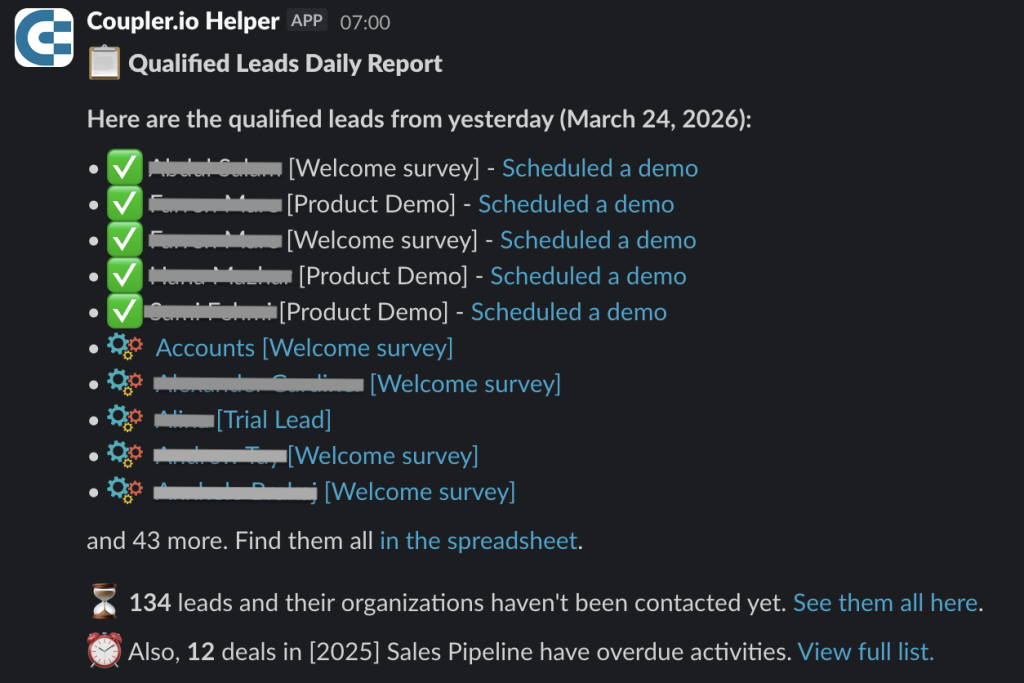This screenshot has height=683, width=1024.
Task: Click the 'See them all here' link
Action: (x=886, y=603)
